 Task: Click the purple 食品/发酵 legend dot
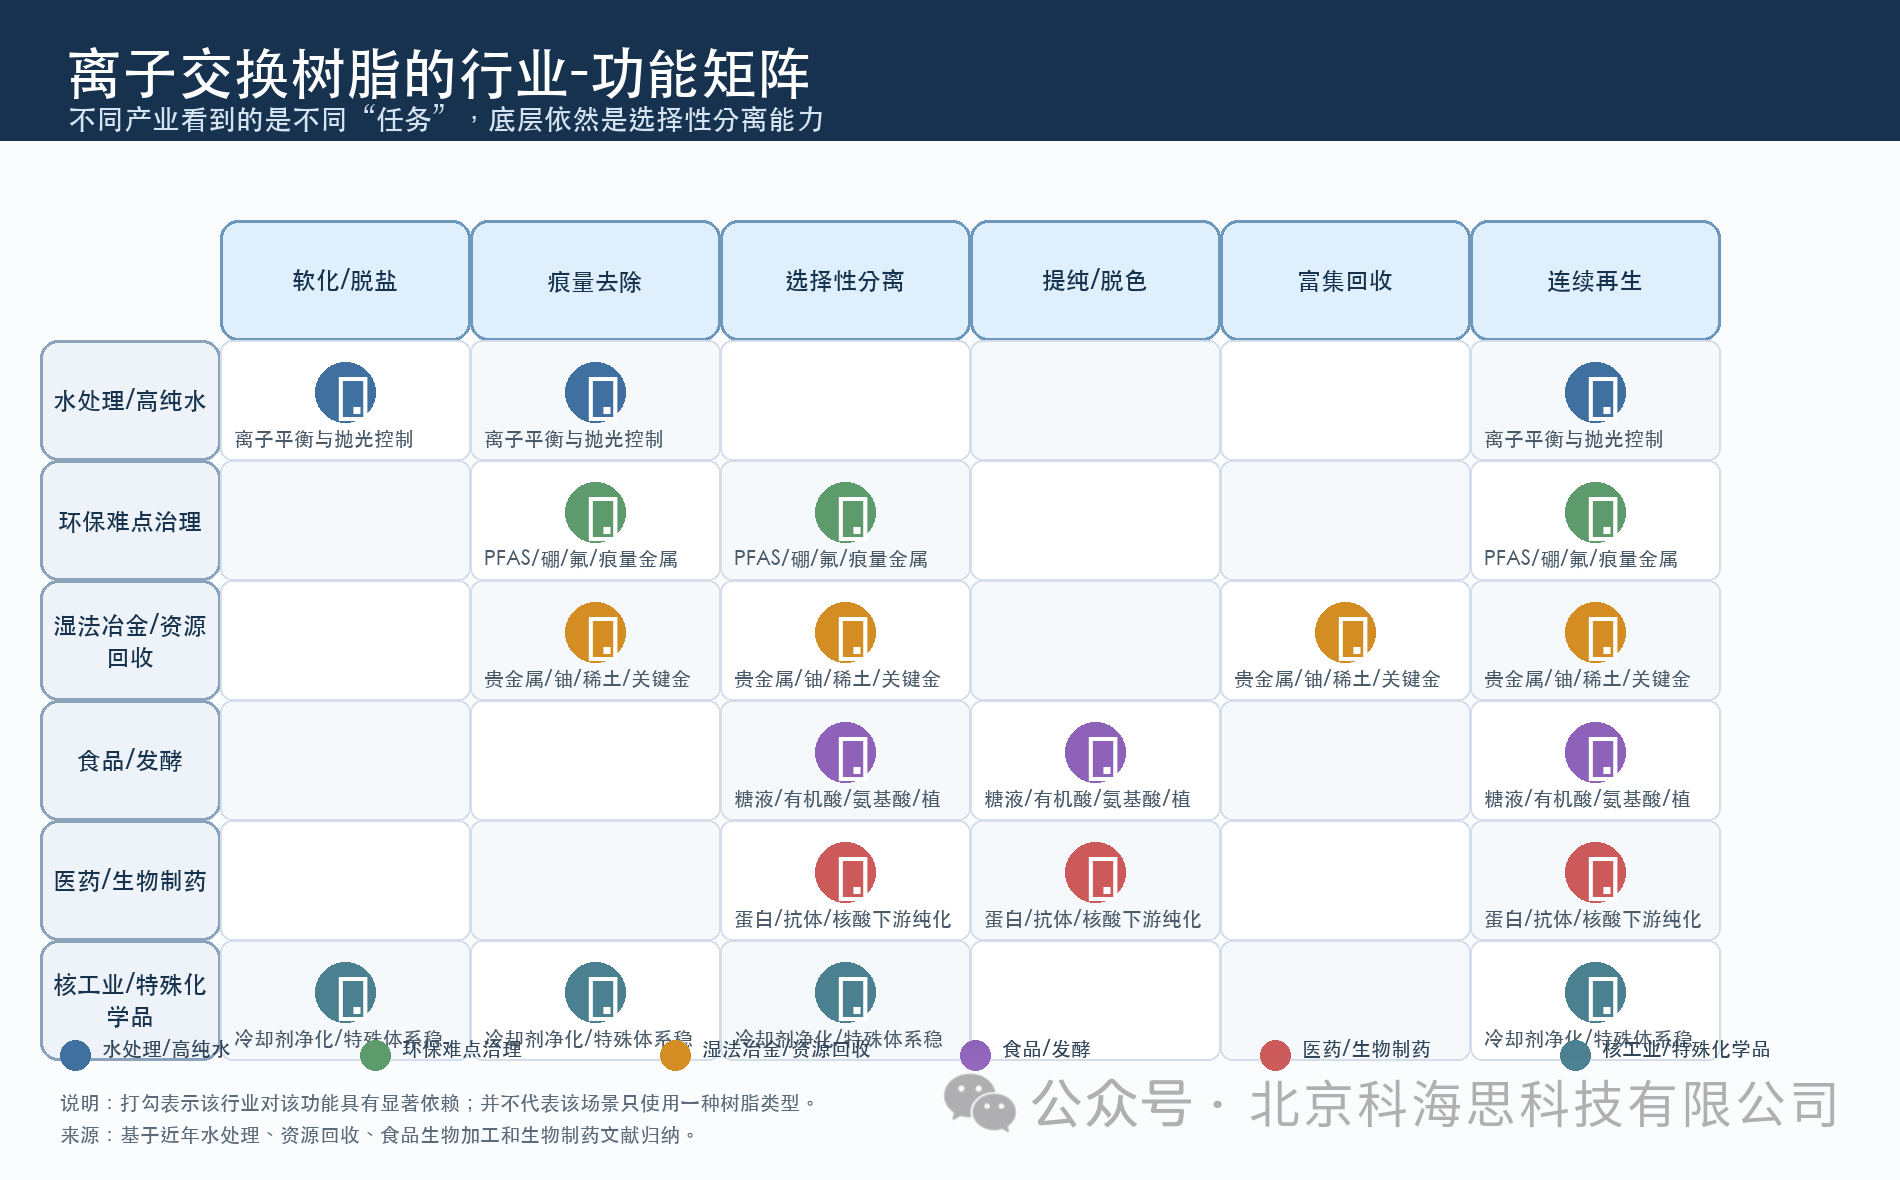coord(975,1055)
